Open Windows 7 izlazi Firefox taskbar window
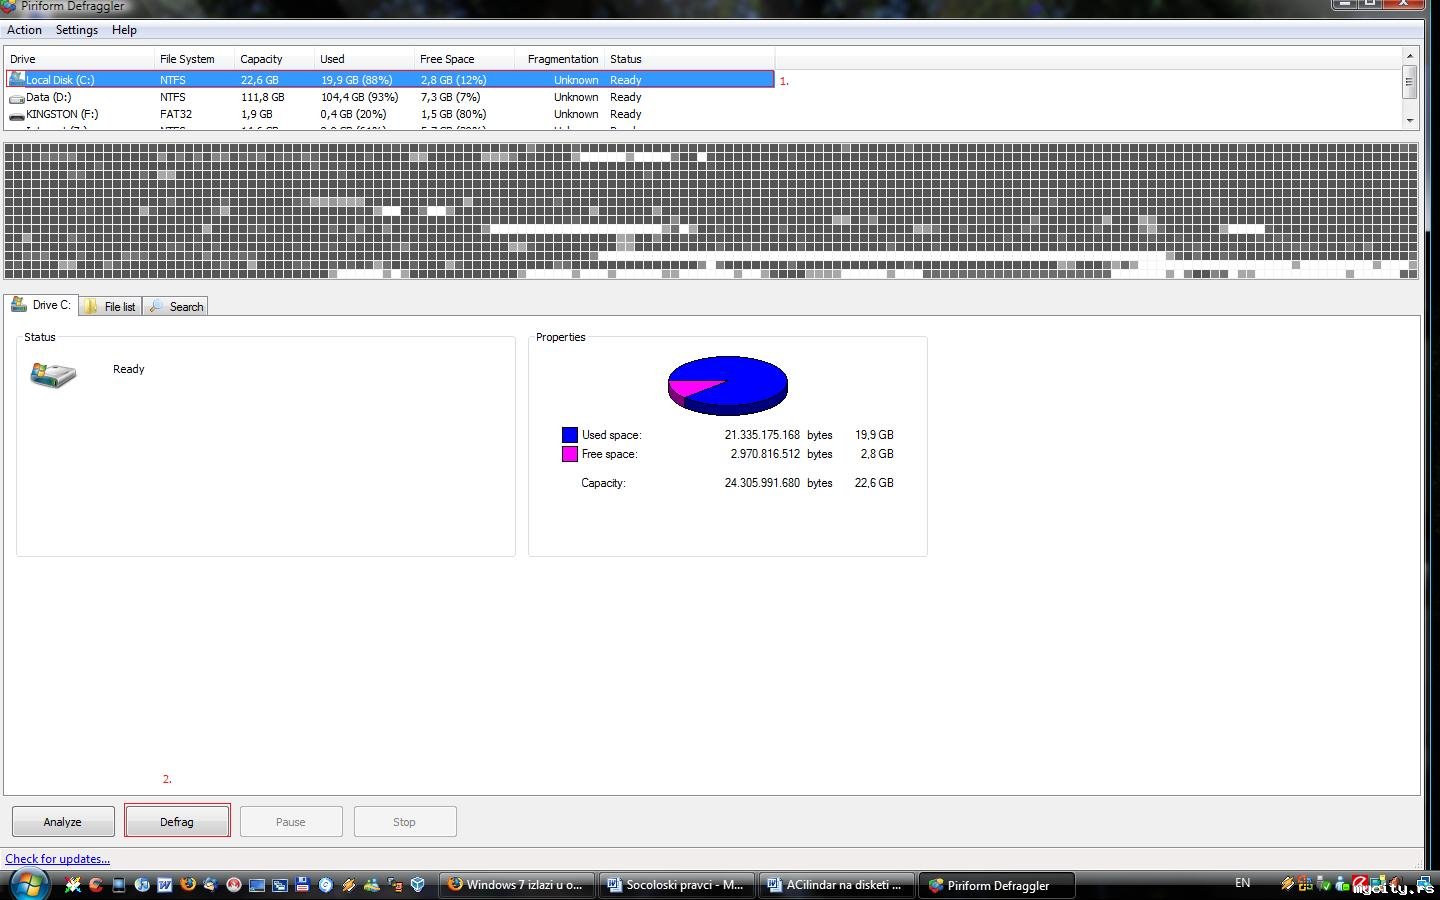Screen dimensions: 1440x900 click(x=517, y=885)
